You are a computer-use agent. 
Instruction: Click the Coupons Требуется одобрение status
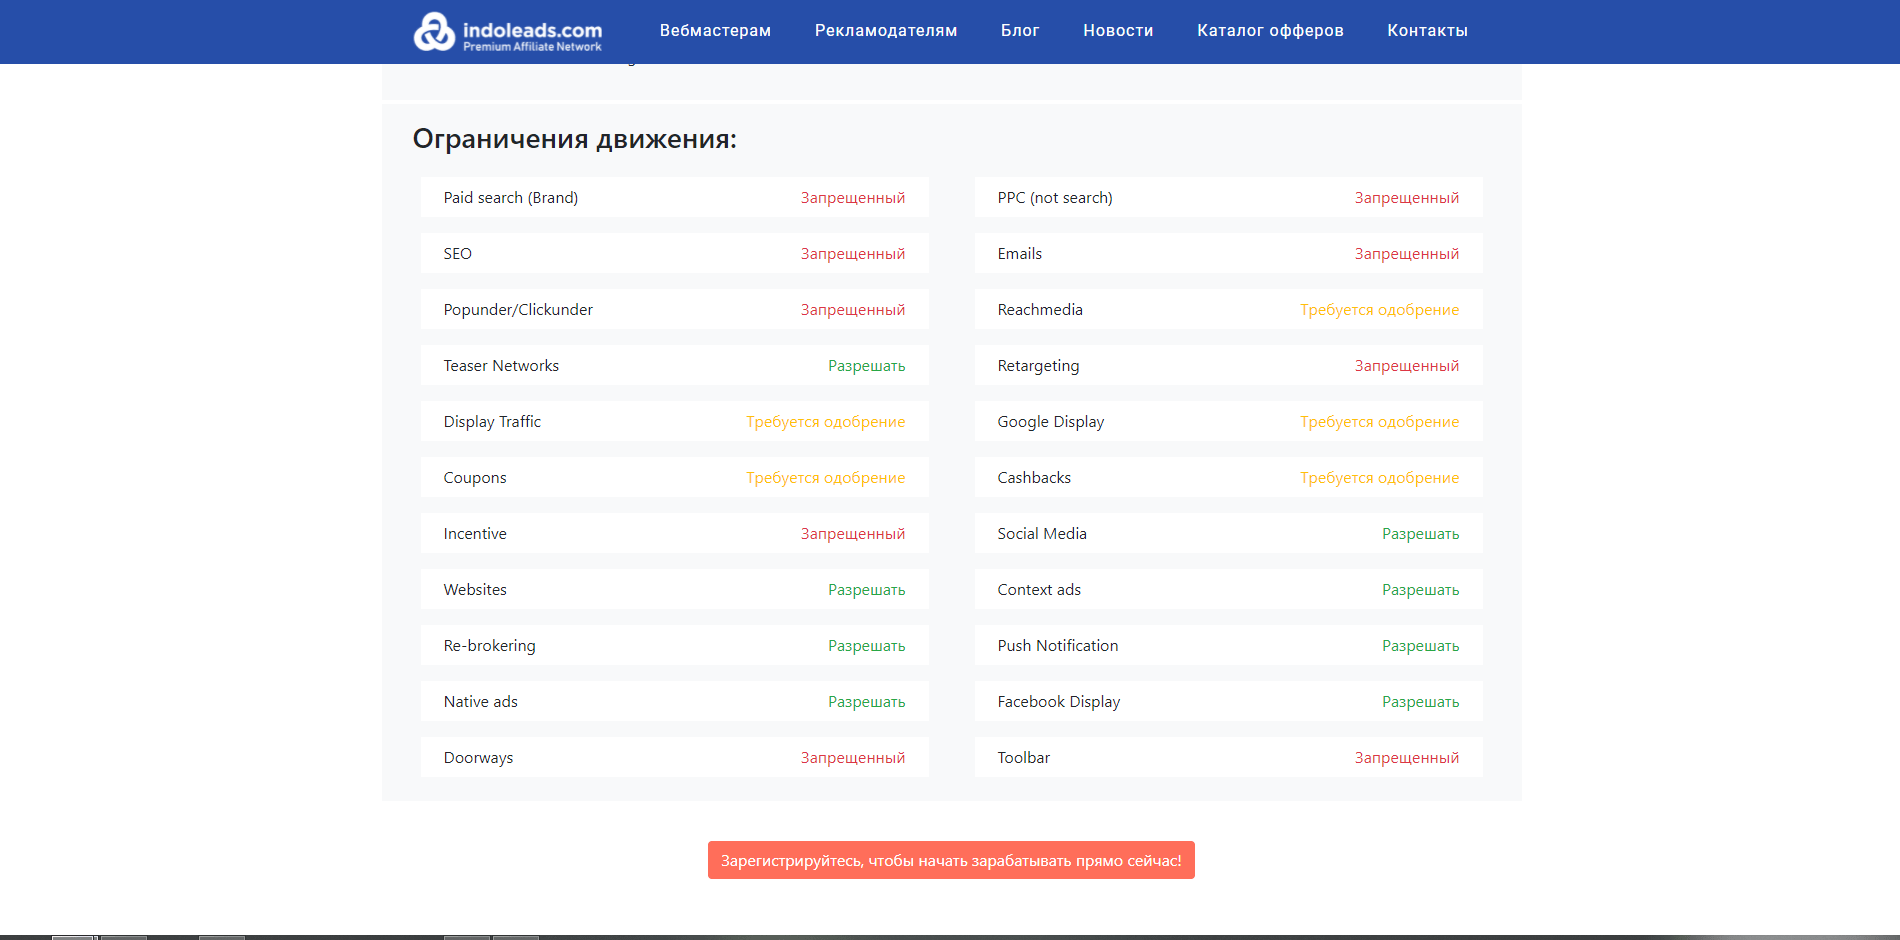click(x=825, y=478)
